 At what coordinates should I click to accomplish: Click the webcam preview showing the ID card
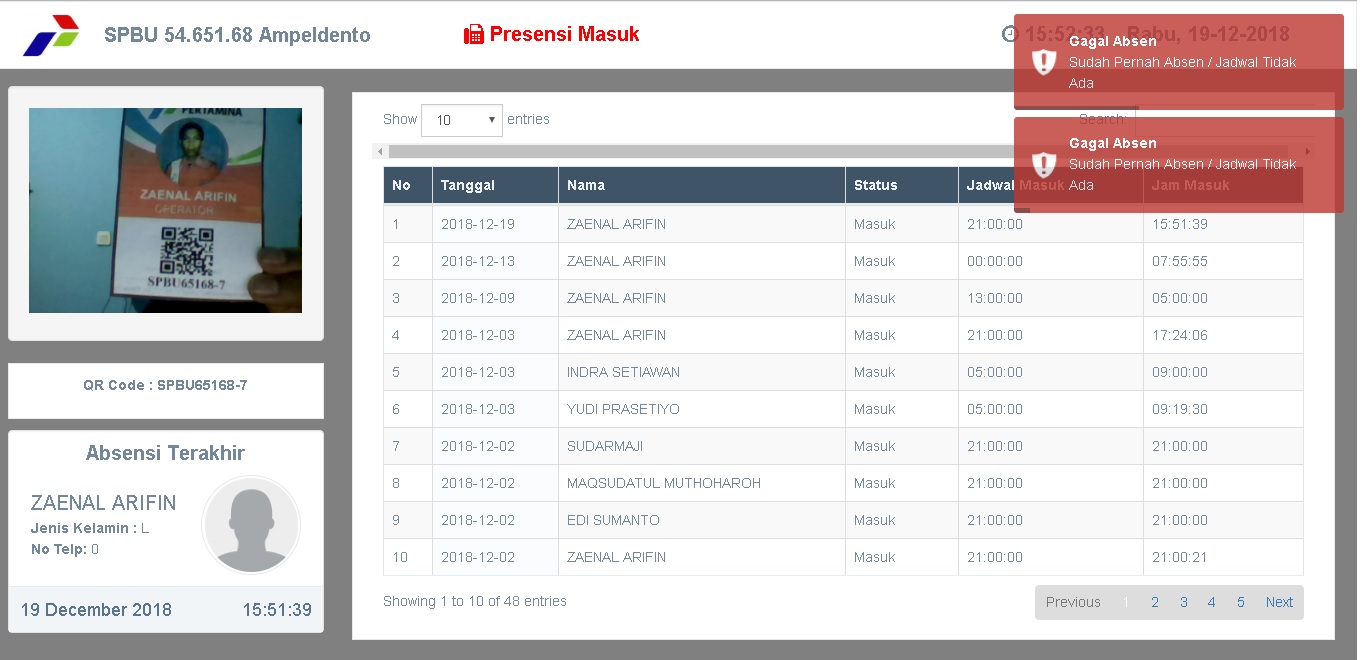click(165, 210)
